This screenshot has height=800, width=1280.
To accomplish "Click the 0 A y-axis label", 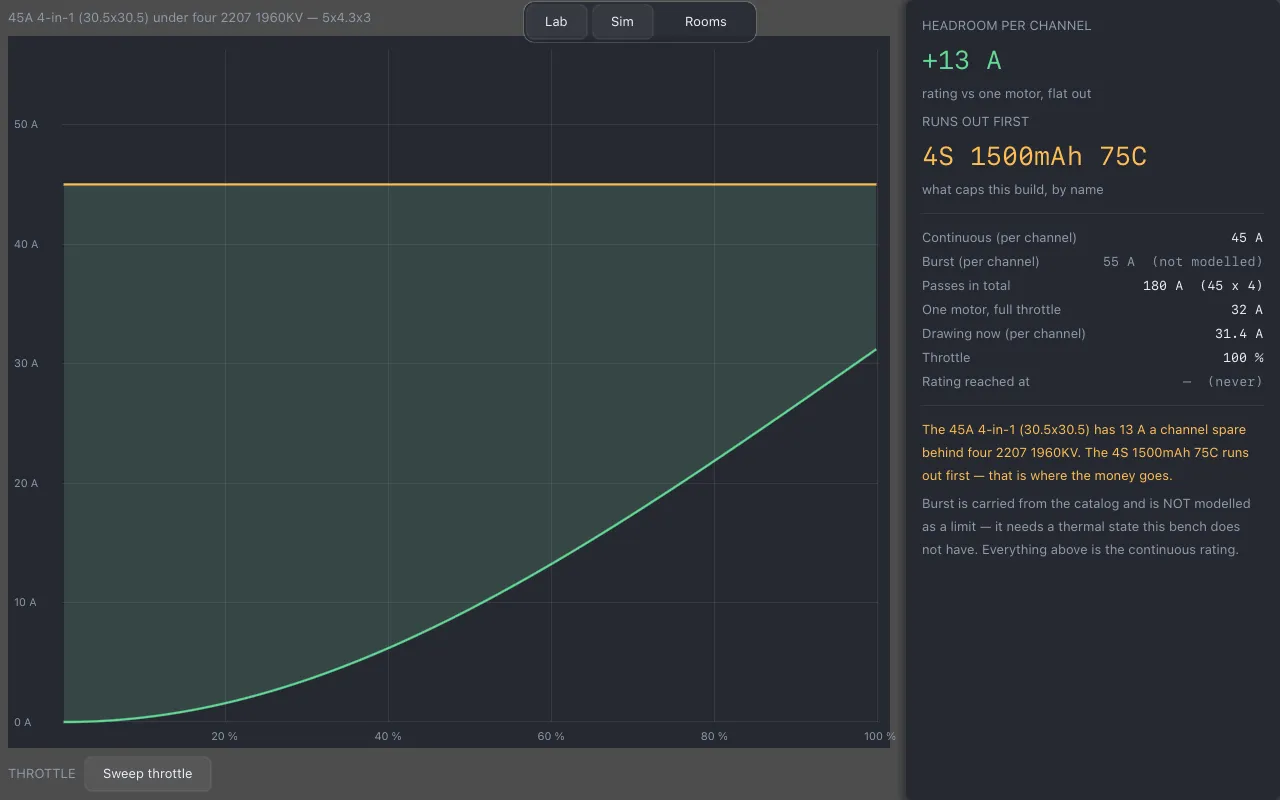I will coord(23,722).
